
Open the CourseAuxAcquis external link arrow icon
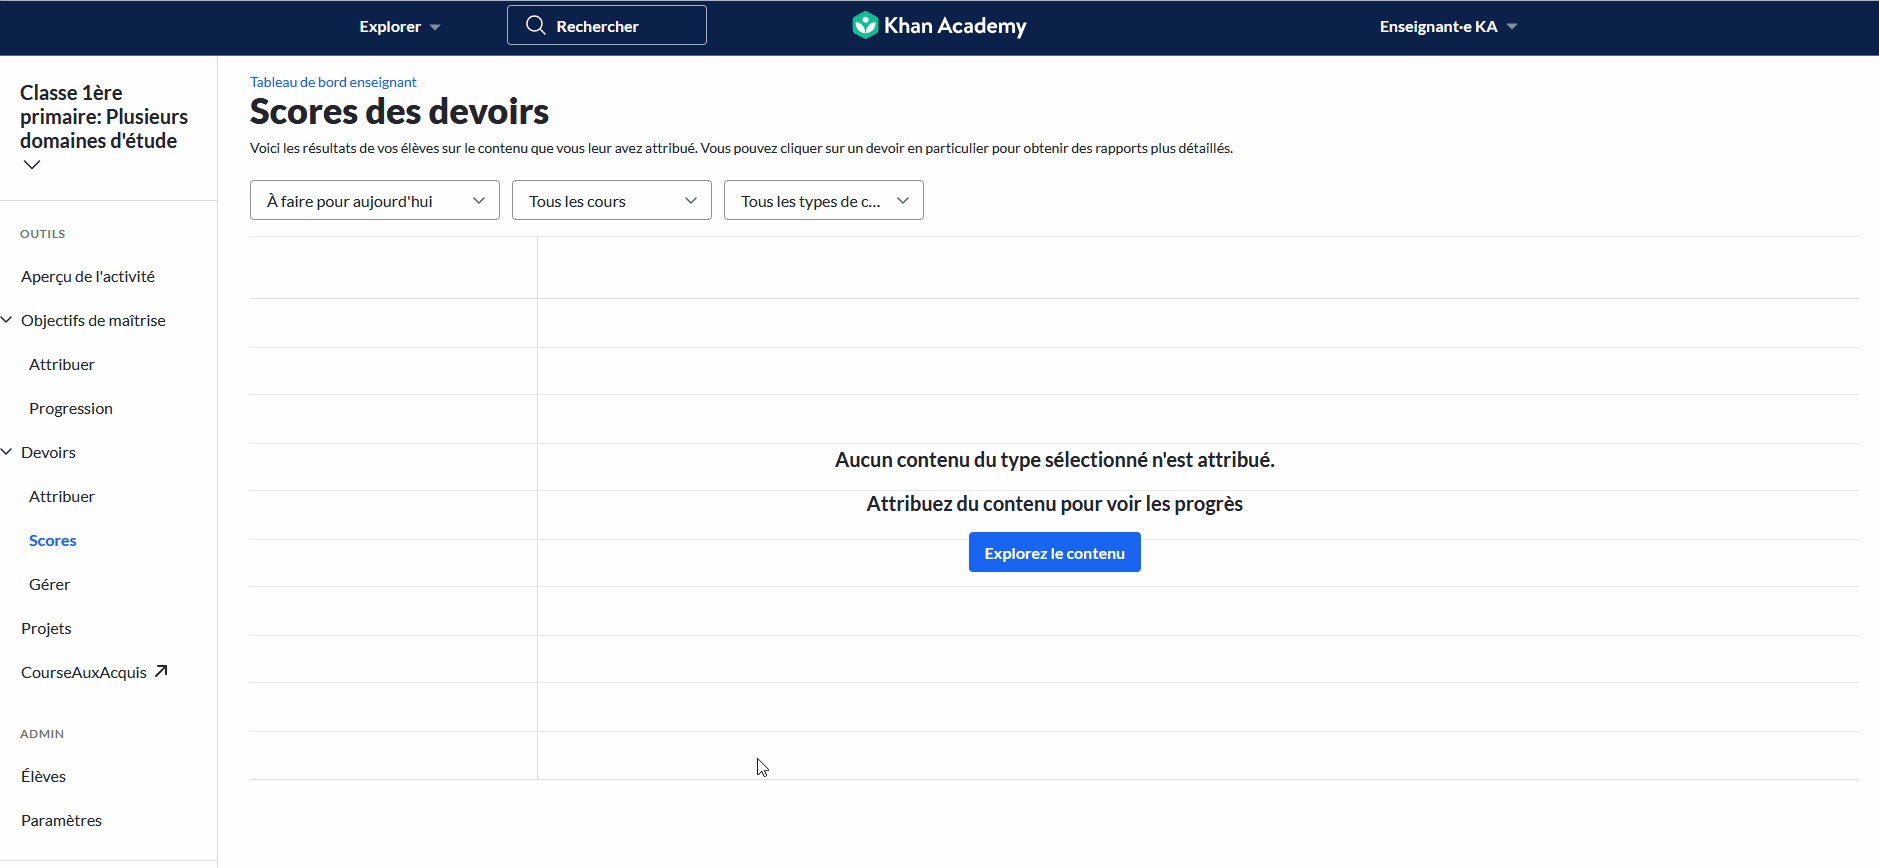(x=161, y=671)
